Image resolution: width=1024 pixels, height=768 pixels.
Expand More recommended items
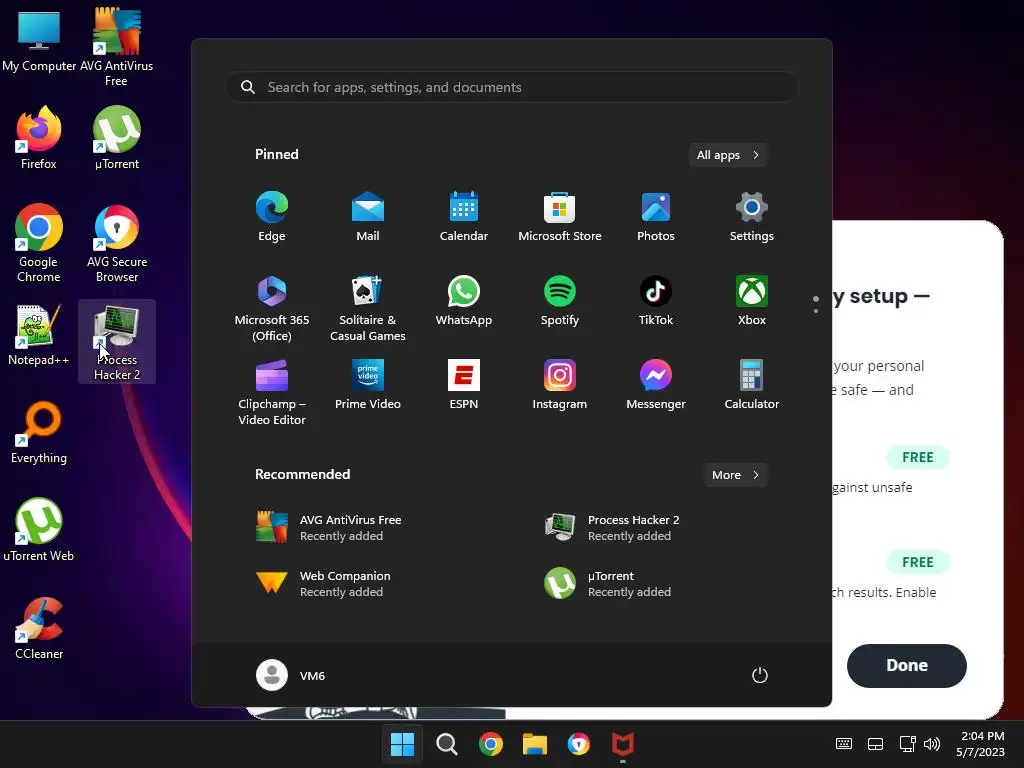pyautogui.click(x=735, y=475)
